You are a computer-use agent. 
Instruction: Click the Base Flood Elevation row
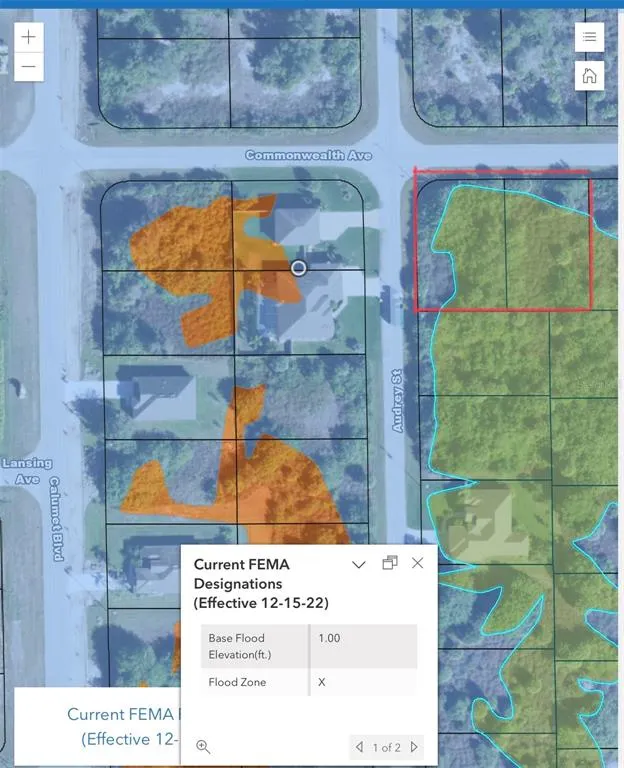[x=308, y=646]
